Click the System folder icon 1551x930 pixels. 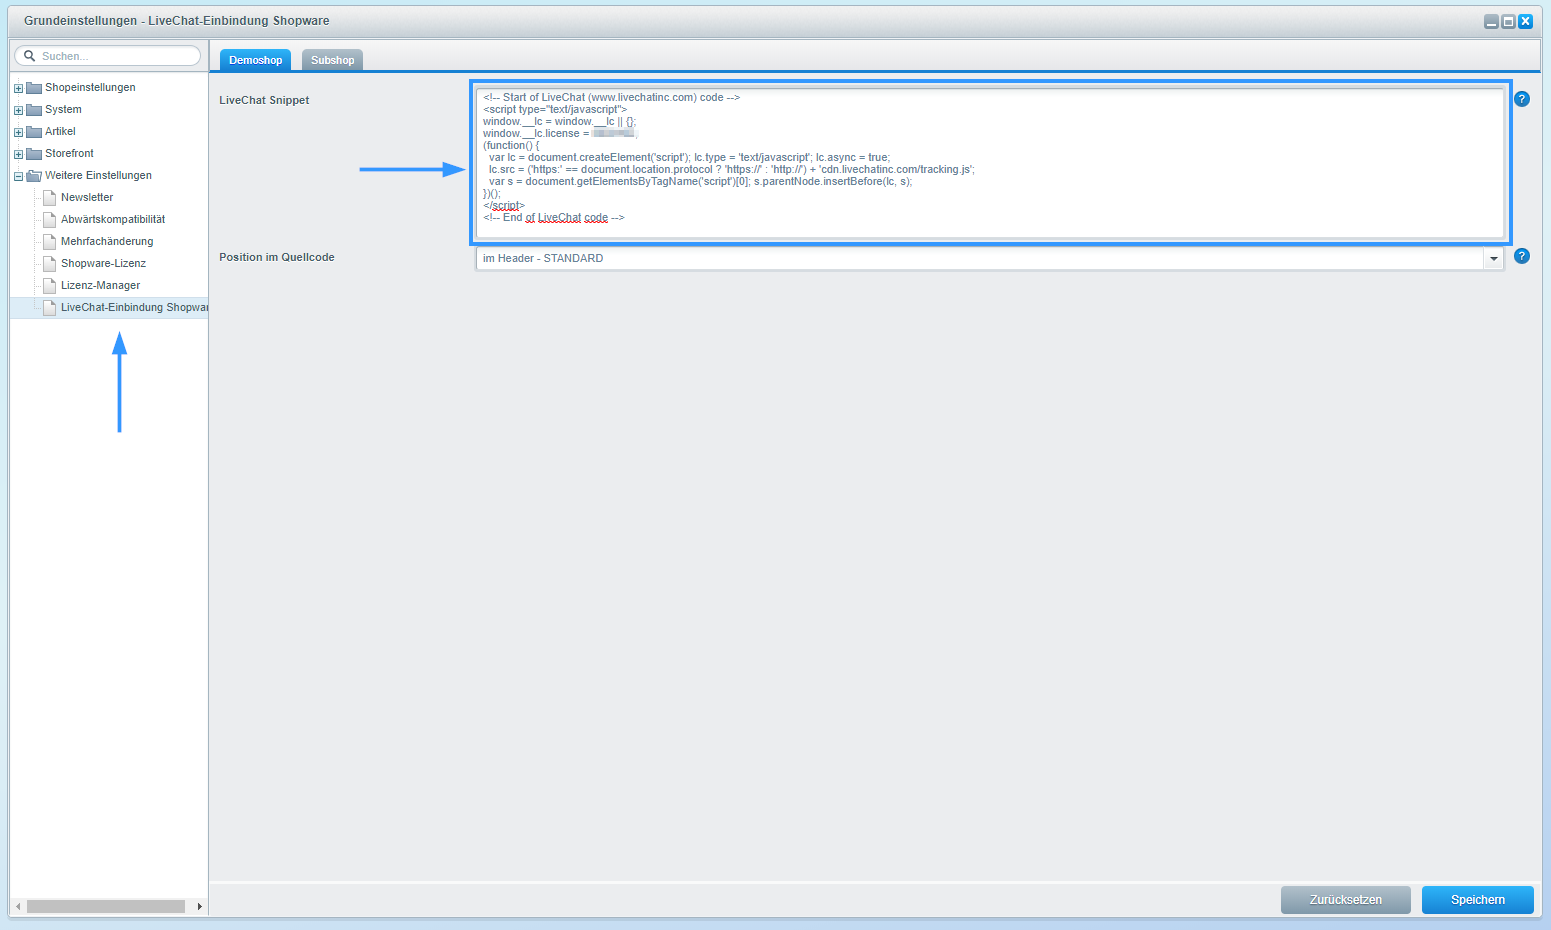(33, 109)
